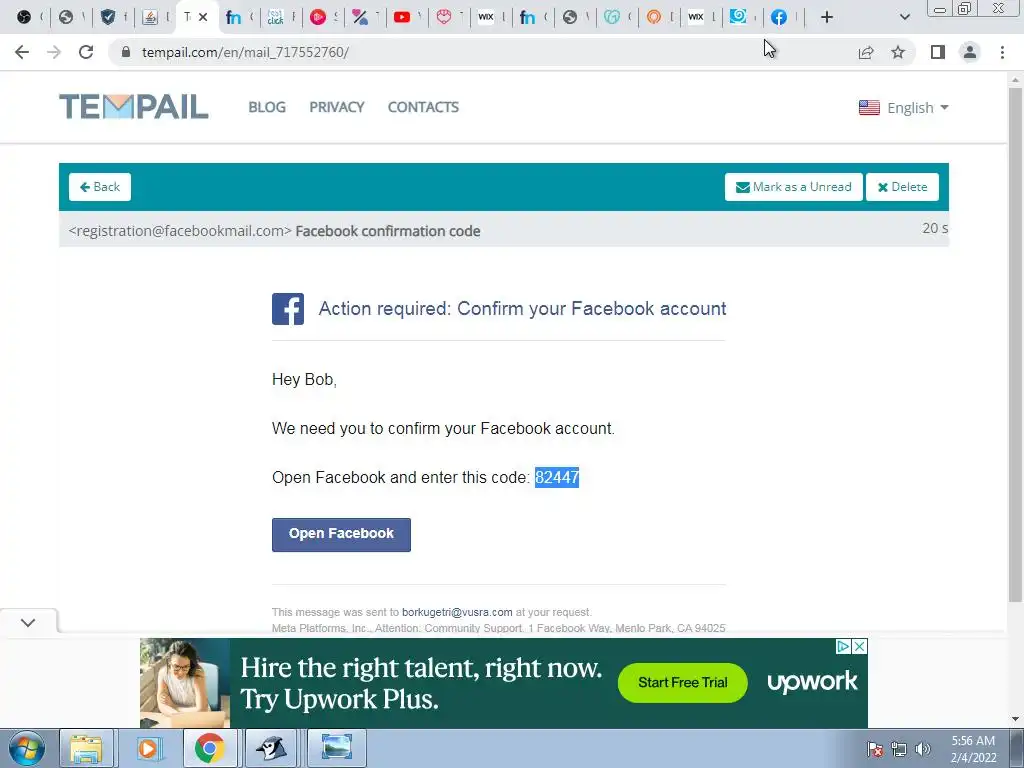Switch to the fast click icon tab
This screenshot has height=768, width=1024.
click(276, 17)
